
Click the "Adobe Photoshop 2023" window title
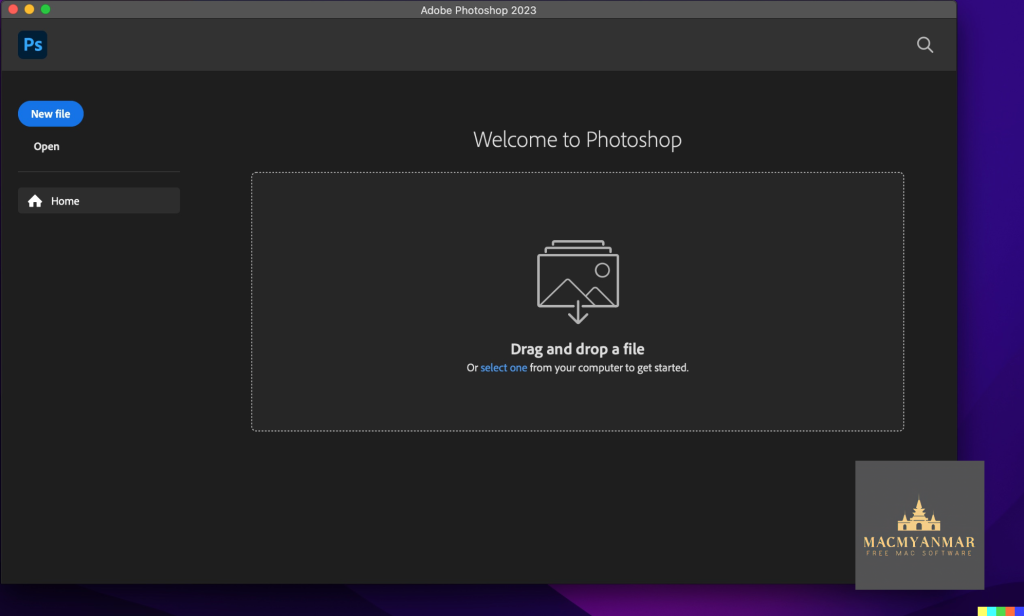478,10
